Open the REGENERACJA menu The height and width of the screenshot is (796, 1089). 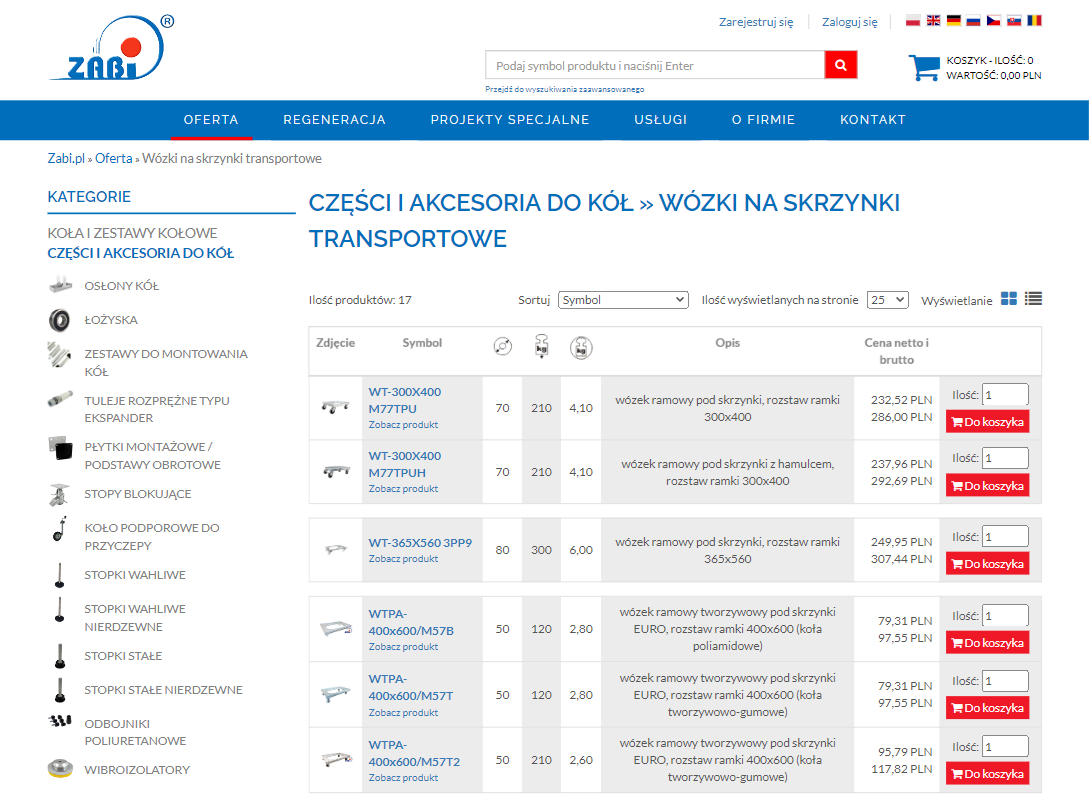pos(334,119)
